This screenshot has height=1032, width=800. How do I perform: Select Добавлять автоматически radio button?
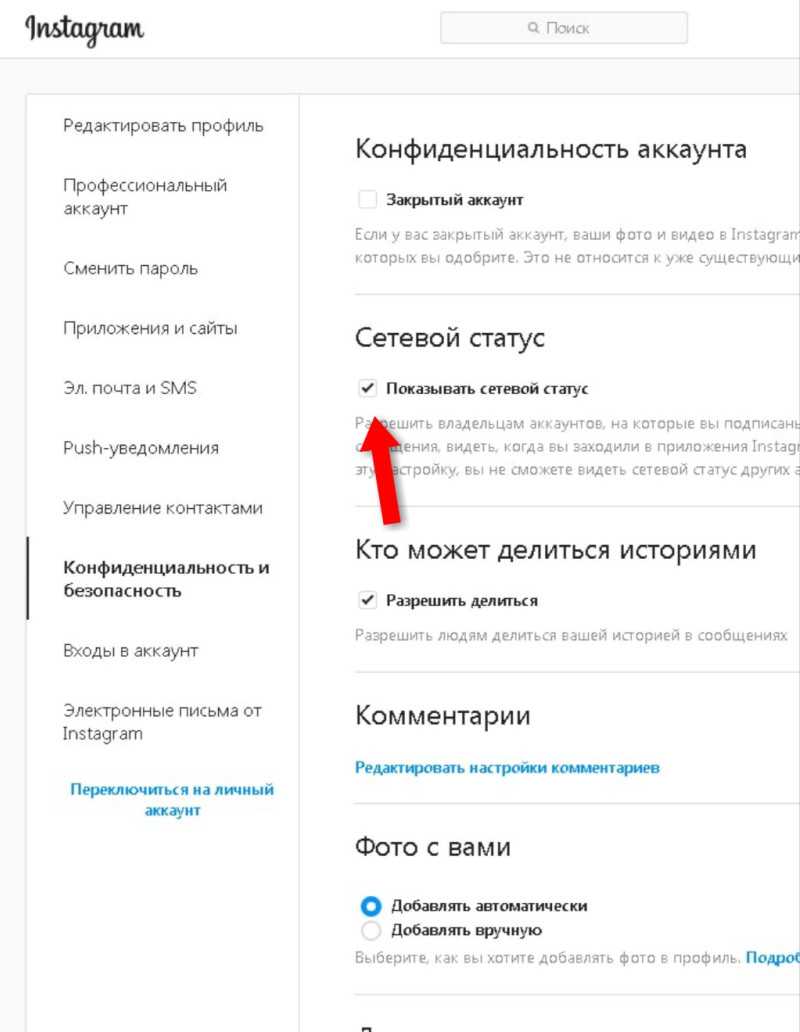click(371, 906)
